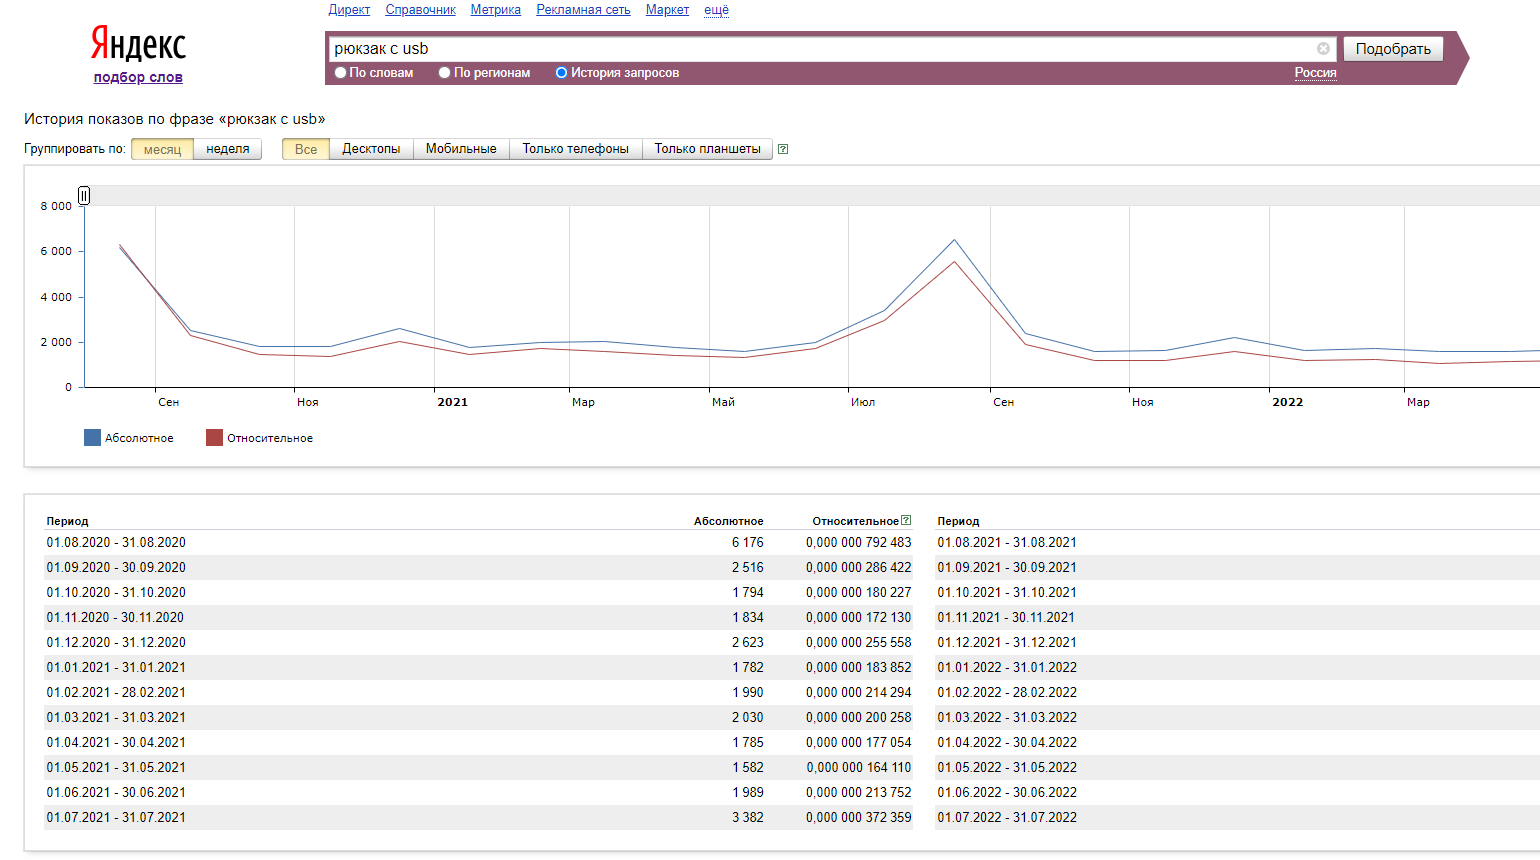Image resolution: width=1540 pixels, height=860 pixels.
Task: Click the Подобрать button
Action: pos(1393,49)
